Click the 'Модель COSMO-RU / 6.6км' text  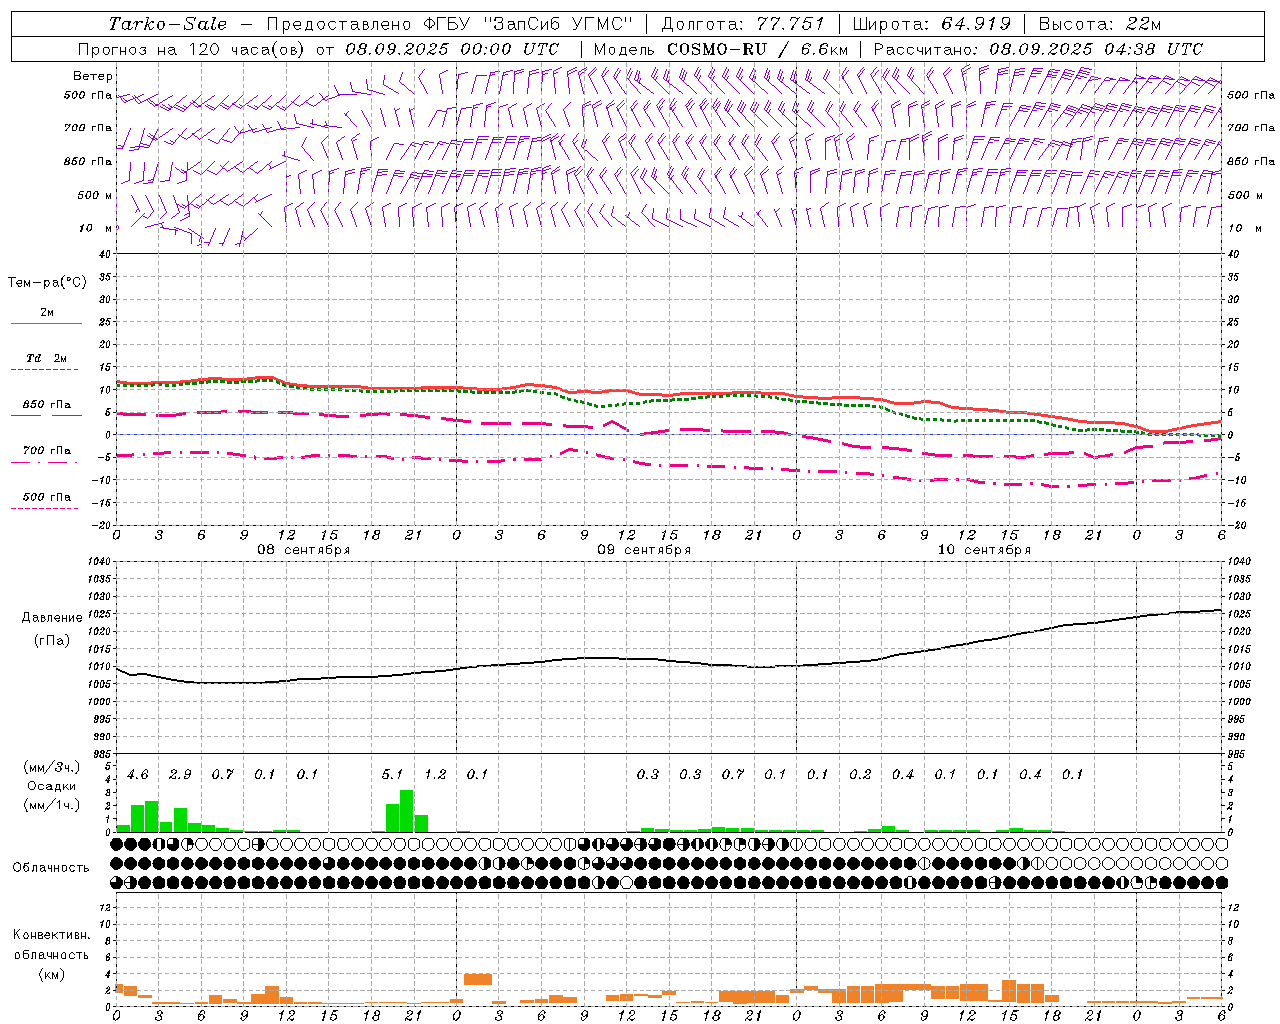(720, 49)
